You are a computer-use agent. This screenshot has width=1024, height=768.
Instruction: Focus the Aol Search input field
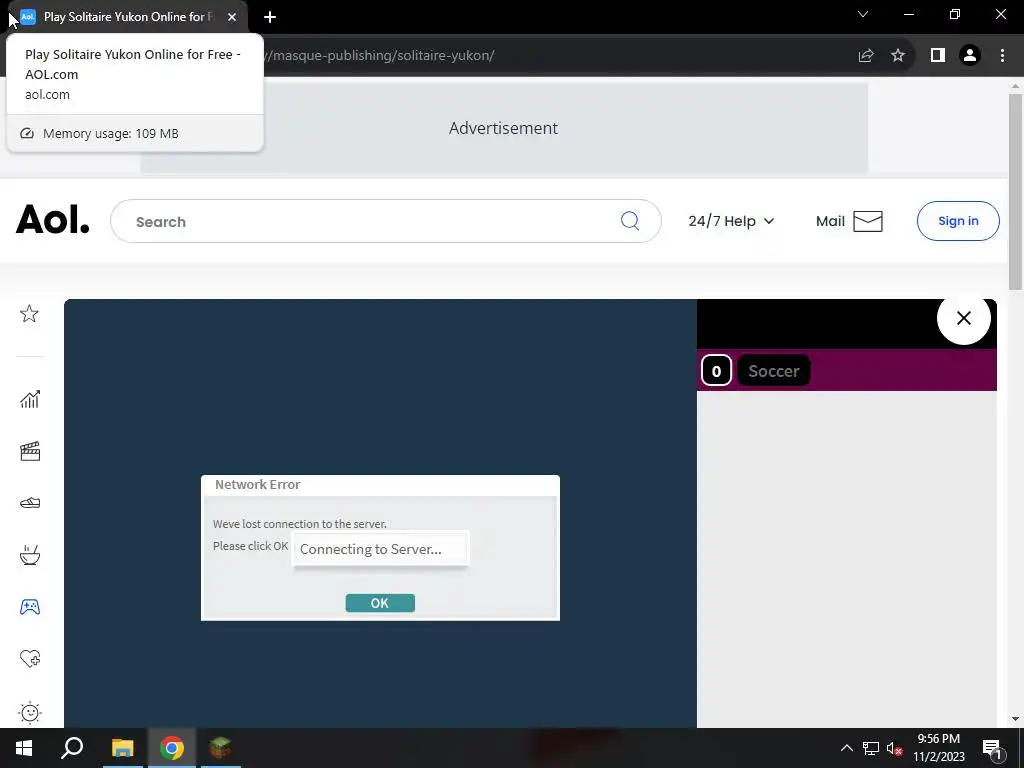(385, 221)
